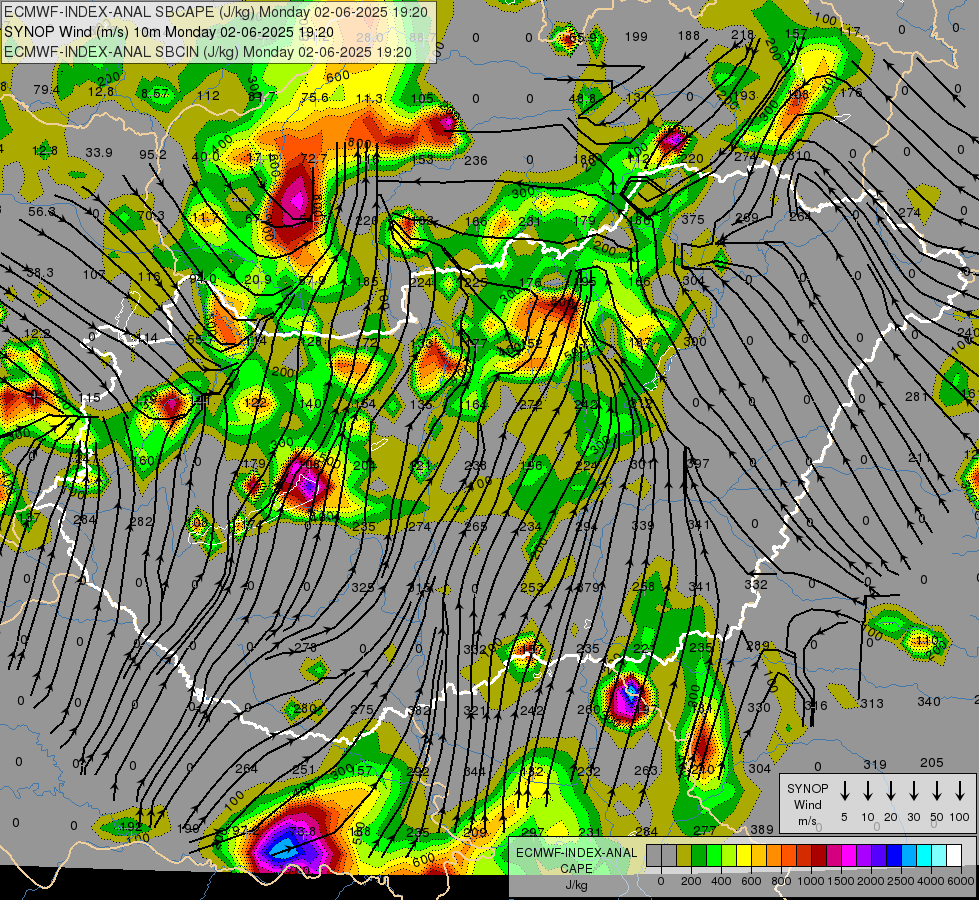Viewport: 979px width, 900px height.
Task: Click the 379 value on the map
Action: click(x=588, y=587)
